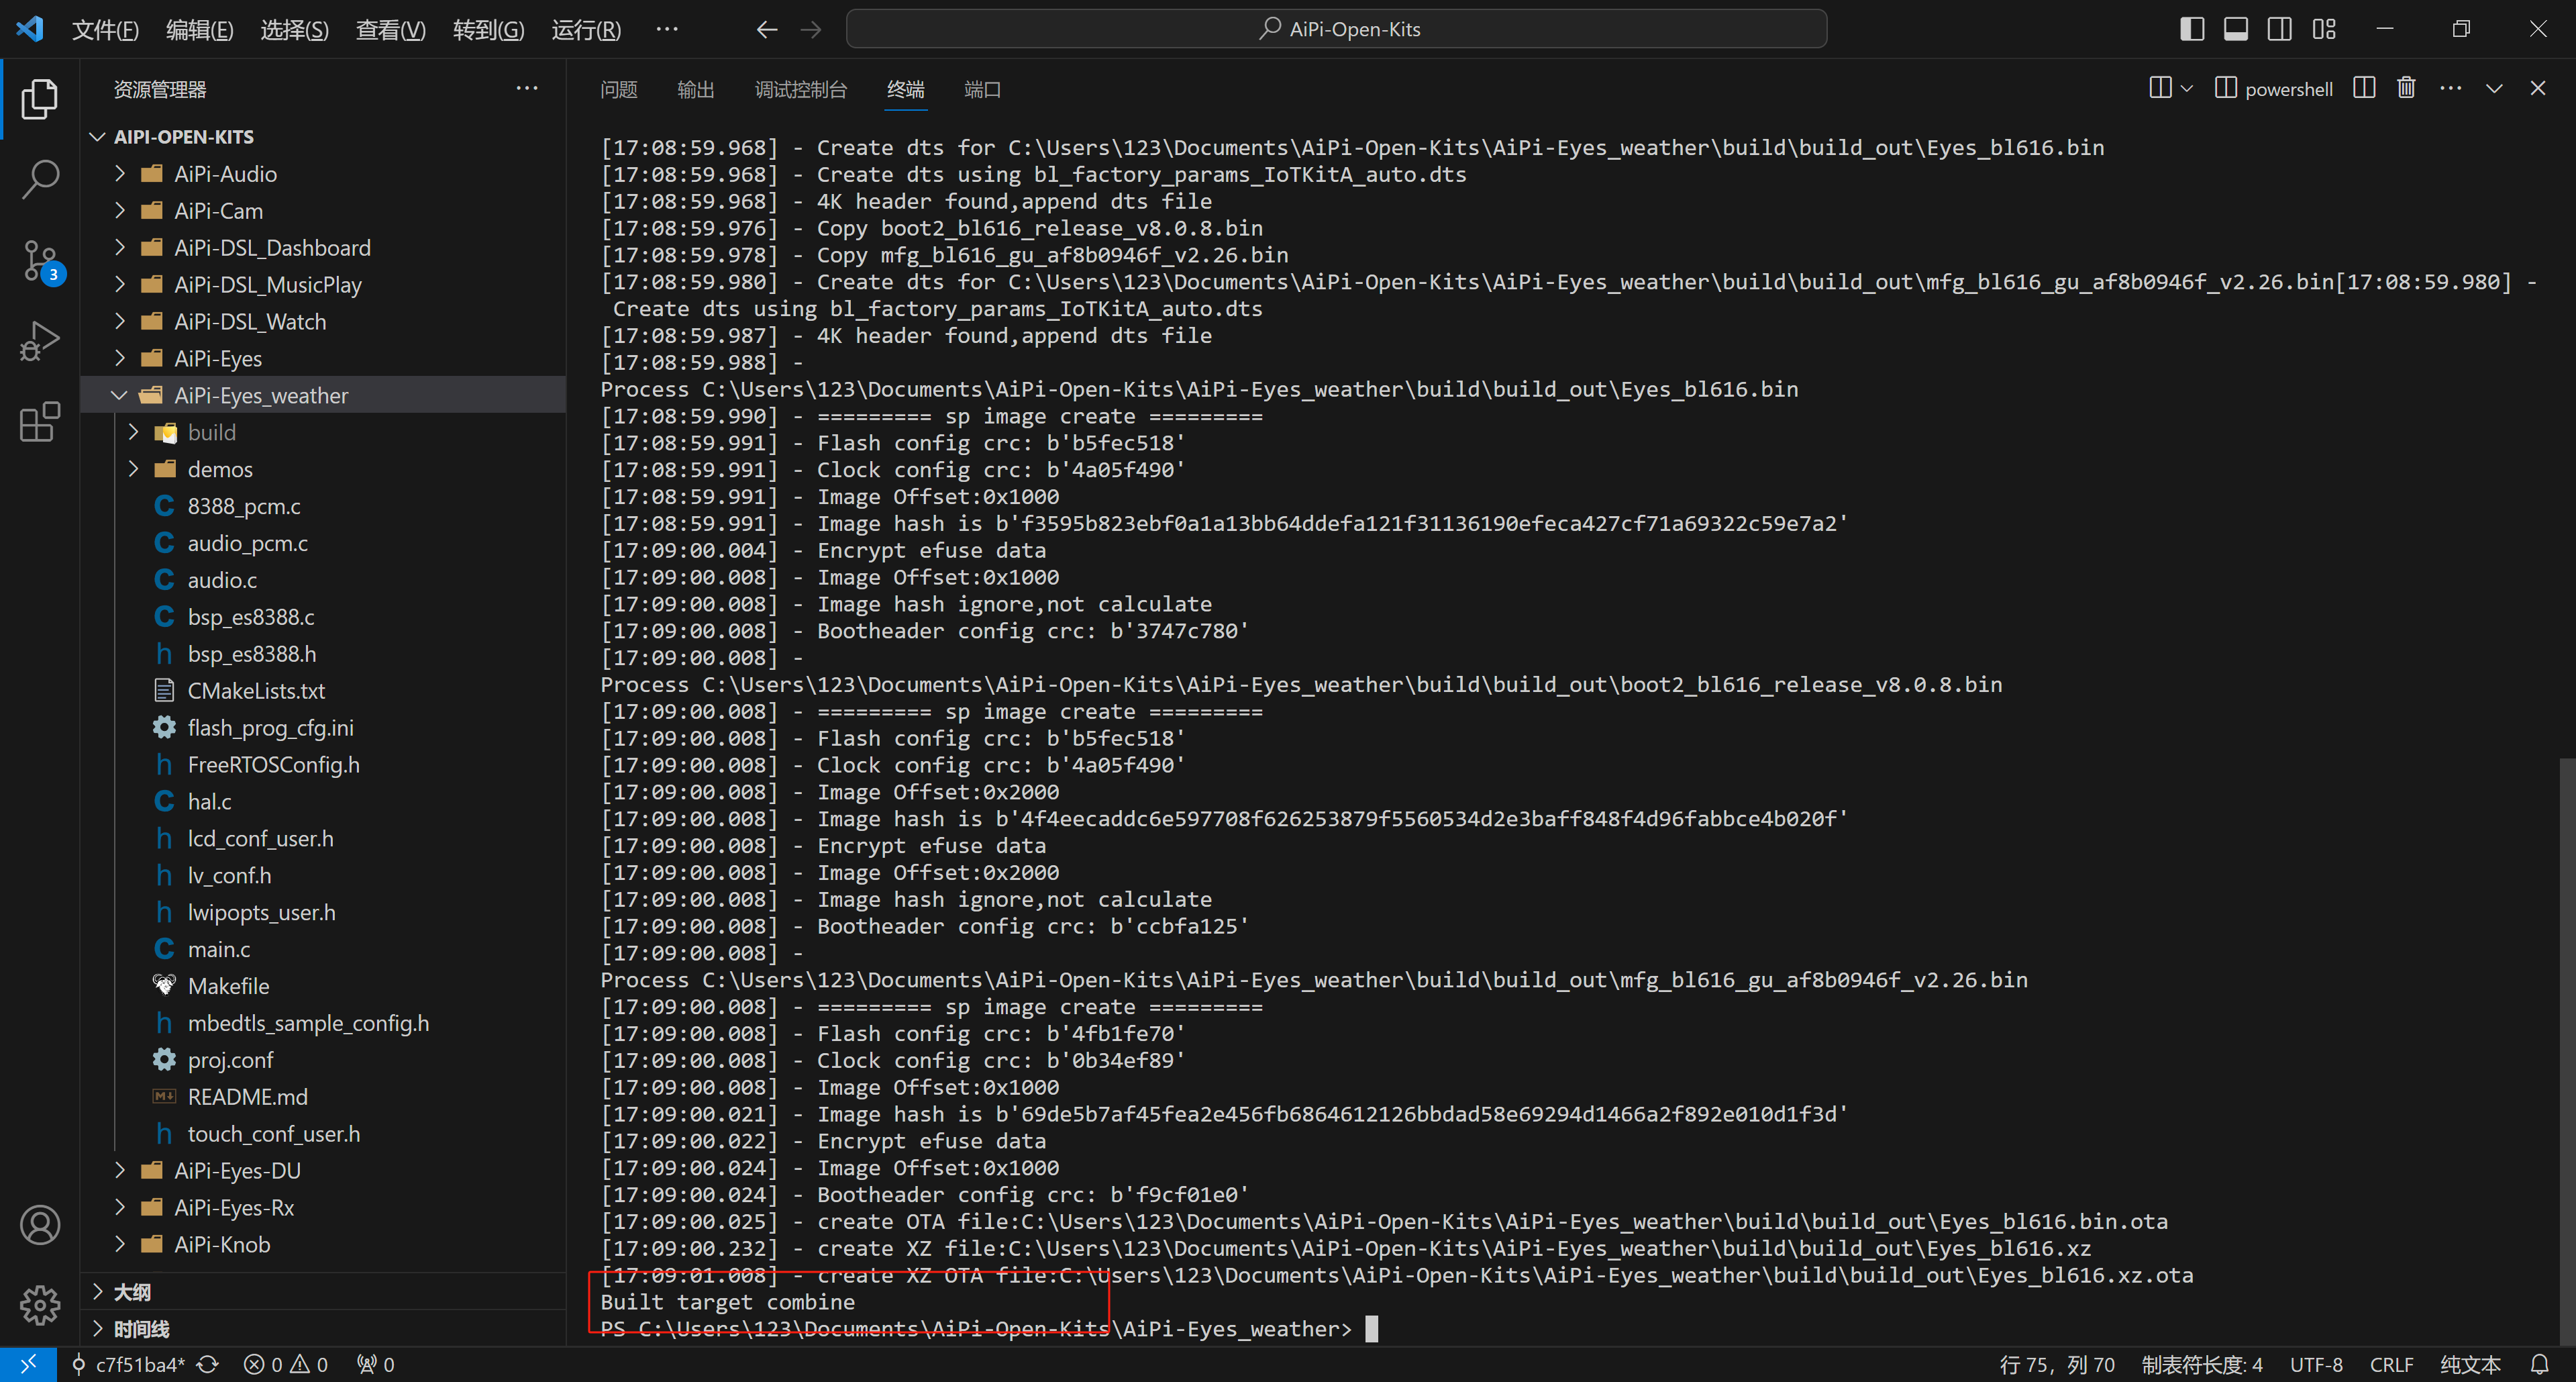Open CMakeLists.txt file
The height and width of the screenshot is (1382, 2576).
(256, 691)
